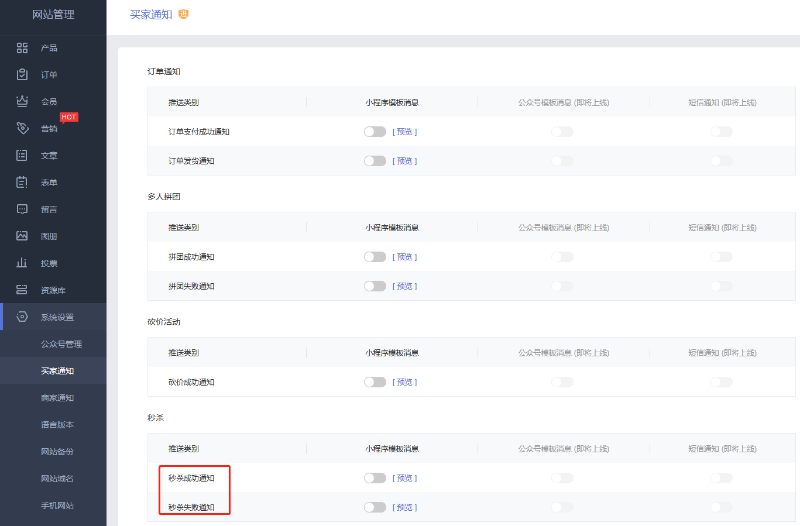Select the 资源库 storage icon
This screenshot has height=526, width=800.
point(21,290)
